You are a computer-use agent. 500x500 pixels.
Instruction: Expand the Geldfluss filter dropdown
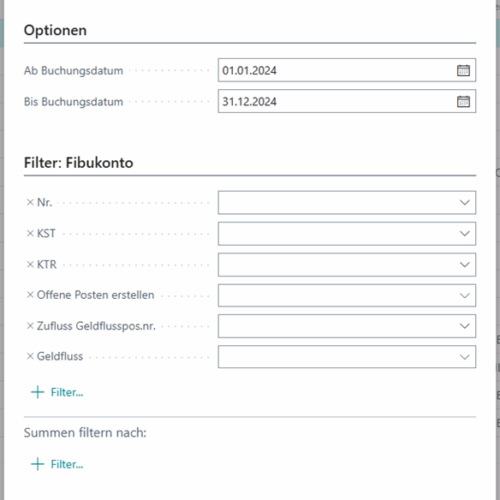(464, 357)
